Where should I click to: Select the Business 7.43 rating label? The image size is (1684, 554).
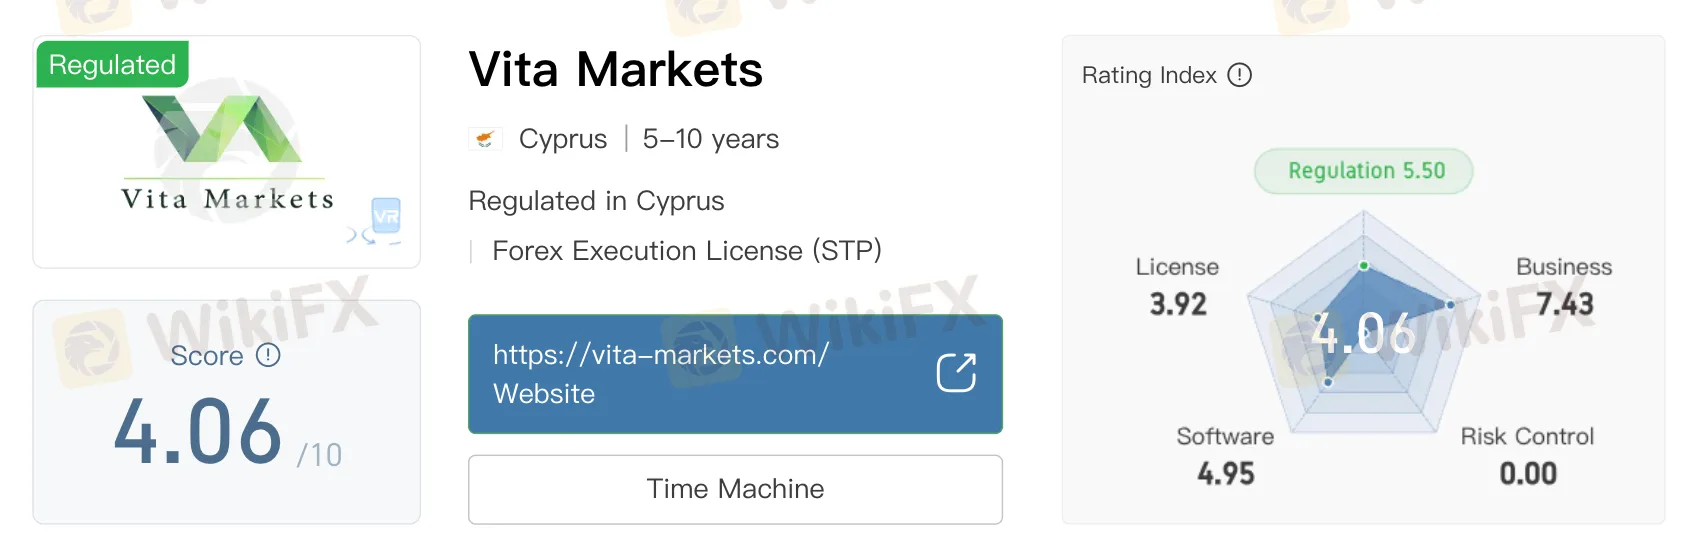click(x=1564, y=286)
